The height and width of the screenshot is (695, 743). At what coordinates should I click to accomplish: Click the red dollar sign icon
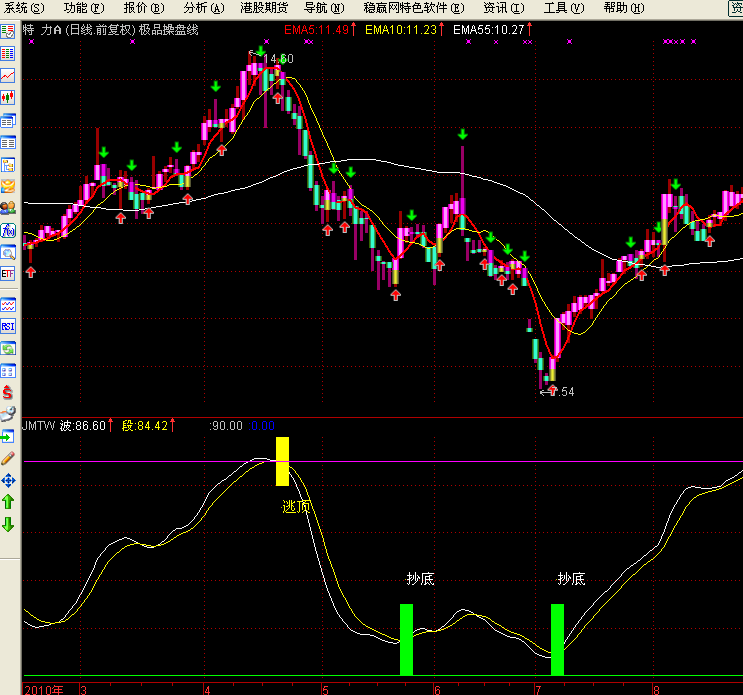(x=8, y=391)
